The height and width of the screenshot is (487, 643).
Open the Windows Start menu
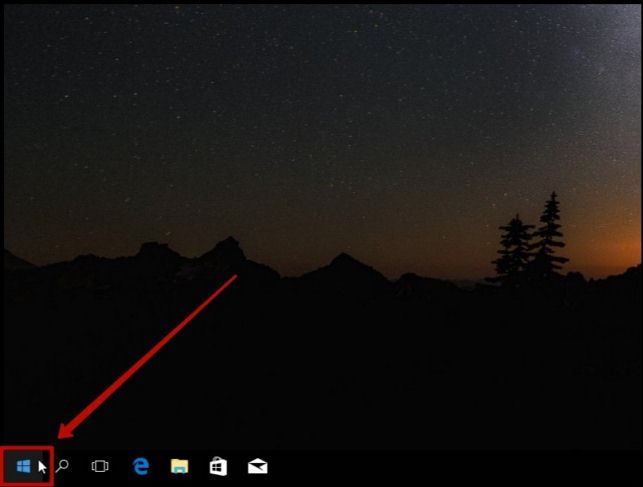point(24,467)
